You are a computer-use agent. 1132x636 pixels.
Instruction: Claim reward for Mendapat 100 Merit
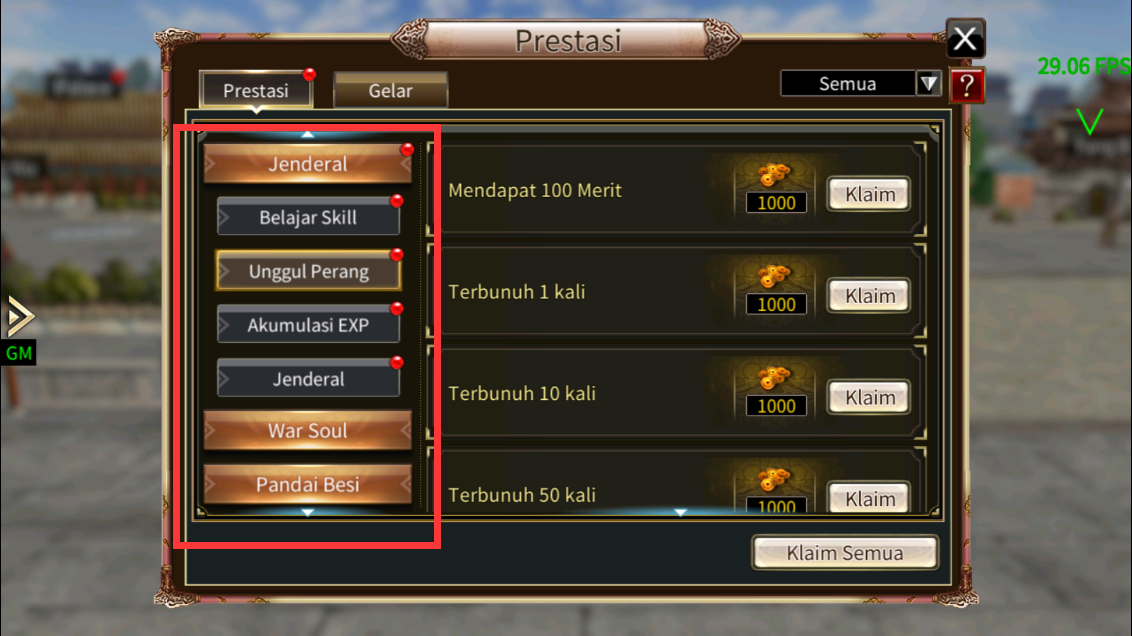point(869,194)
